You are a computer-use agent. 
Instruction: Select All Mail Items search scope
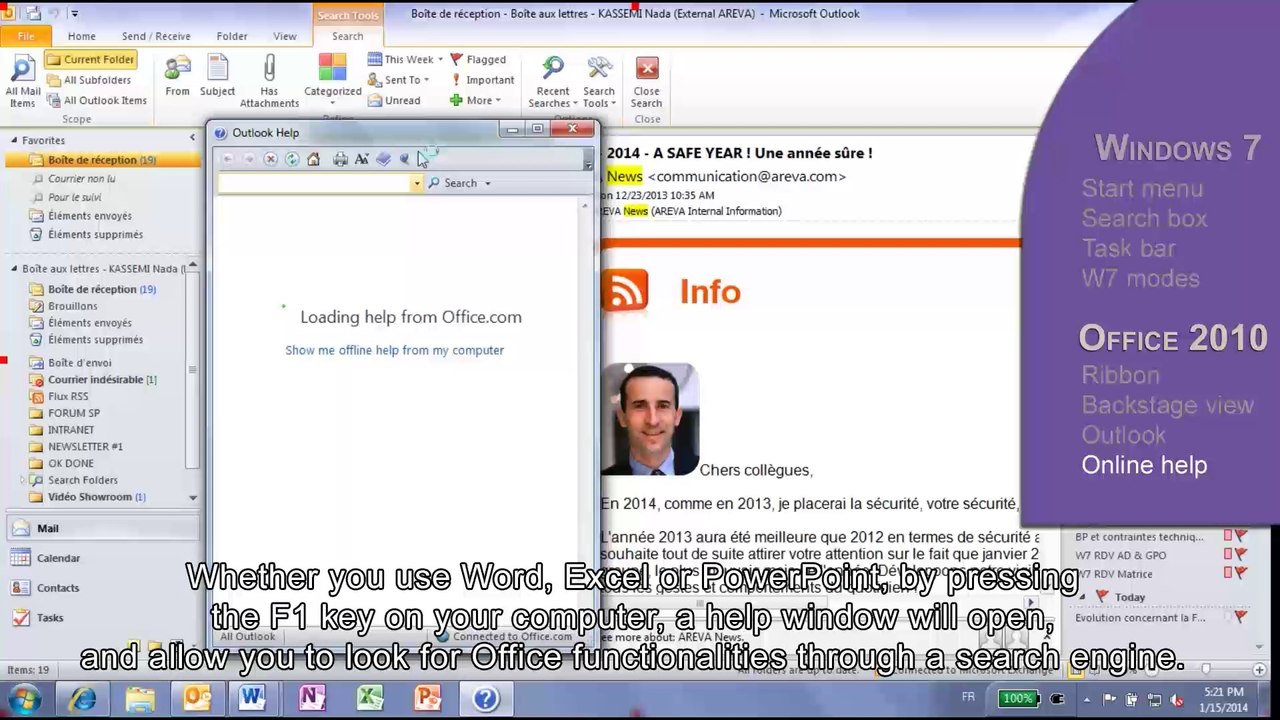(x=22, y=81)
